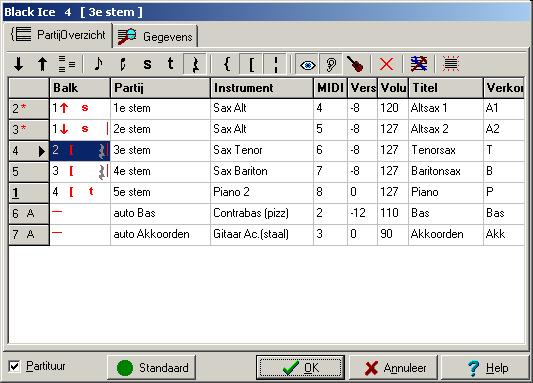Viewport: 533px width, 383px height.
Task: Click the Vers column header
Action: (x=363, y=88)
